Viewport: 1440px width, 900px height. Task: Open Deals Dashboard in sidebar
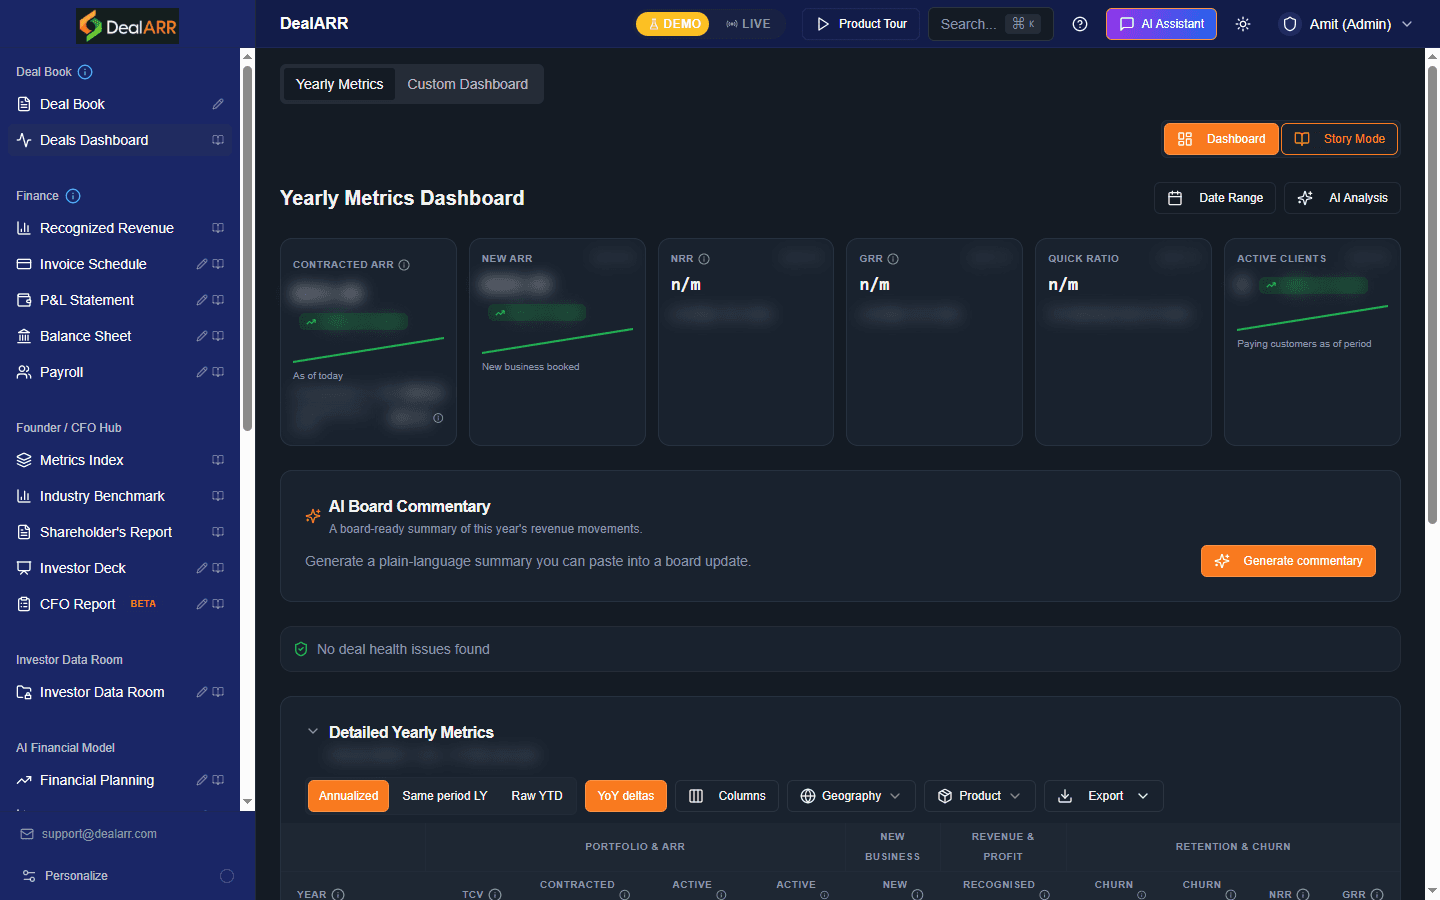coord(94,140)
